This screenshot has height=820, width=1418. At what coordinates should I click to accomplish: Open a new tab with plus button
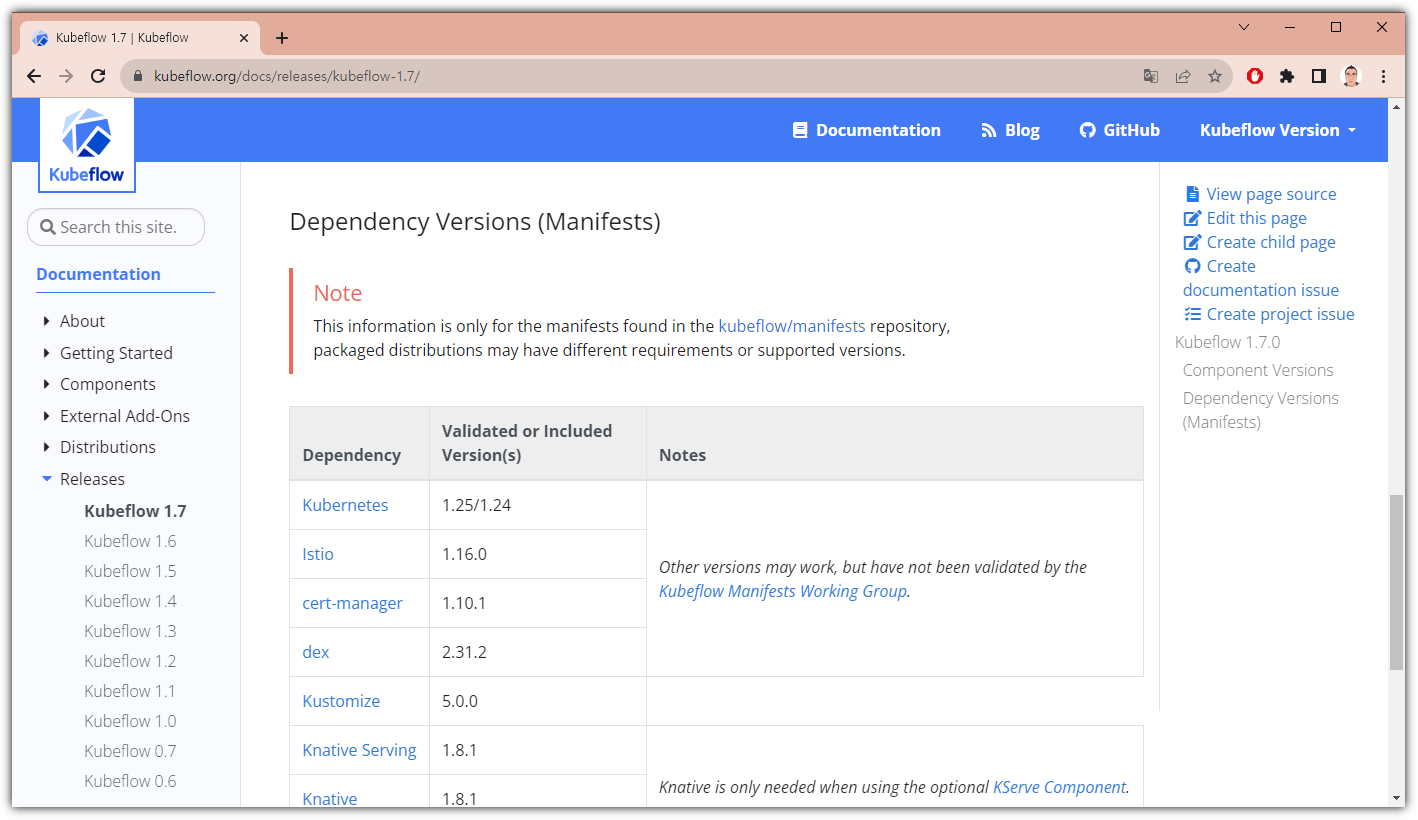pyautogui.click(x=282, y=38)
